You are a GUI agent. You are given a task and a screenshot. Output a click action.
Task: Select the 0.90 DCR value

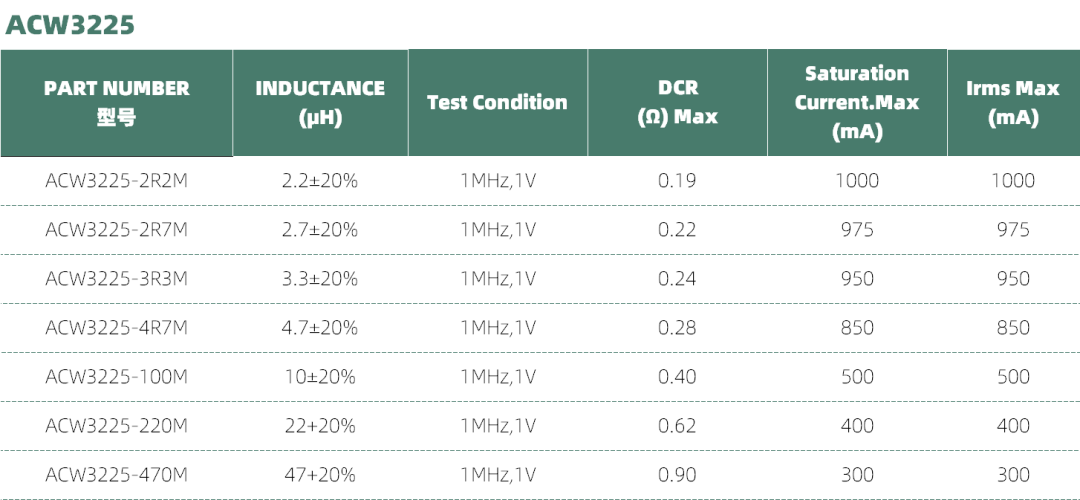(677, 475)
